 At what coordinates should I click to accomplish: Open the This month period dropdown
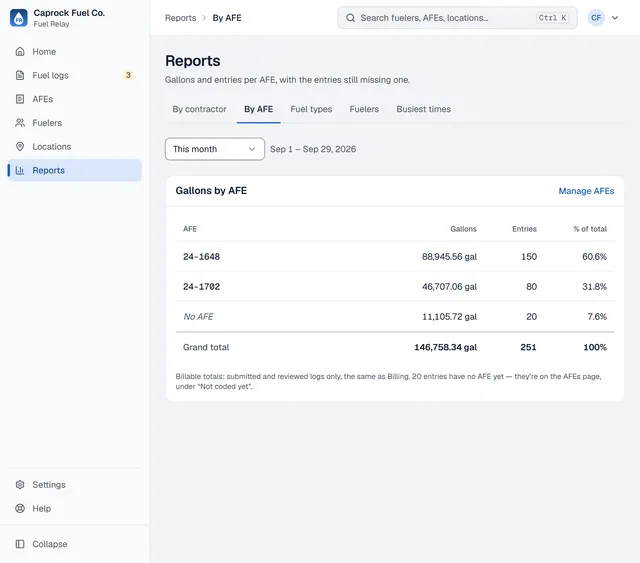(x=215, y=149)
